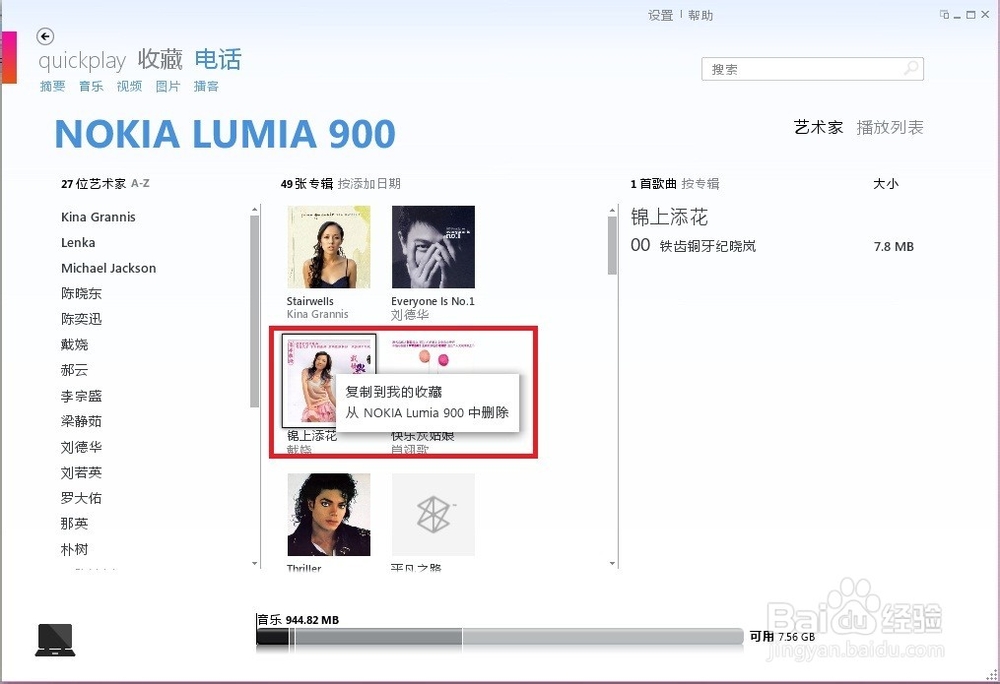Click the Kina Grannis label under Stairwells
Screen dimensions: 1000x684
coord(318,314)
